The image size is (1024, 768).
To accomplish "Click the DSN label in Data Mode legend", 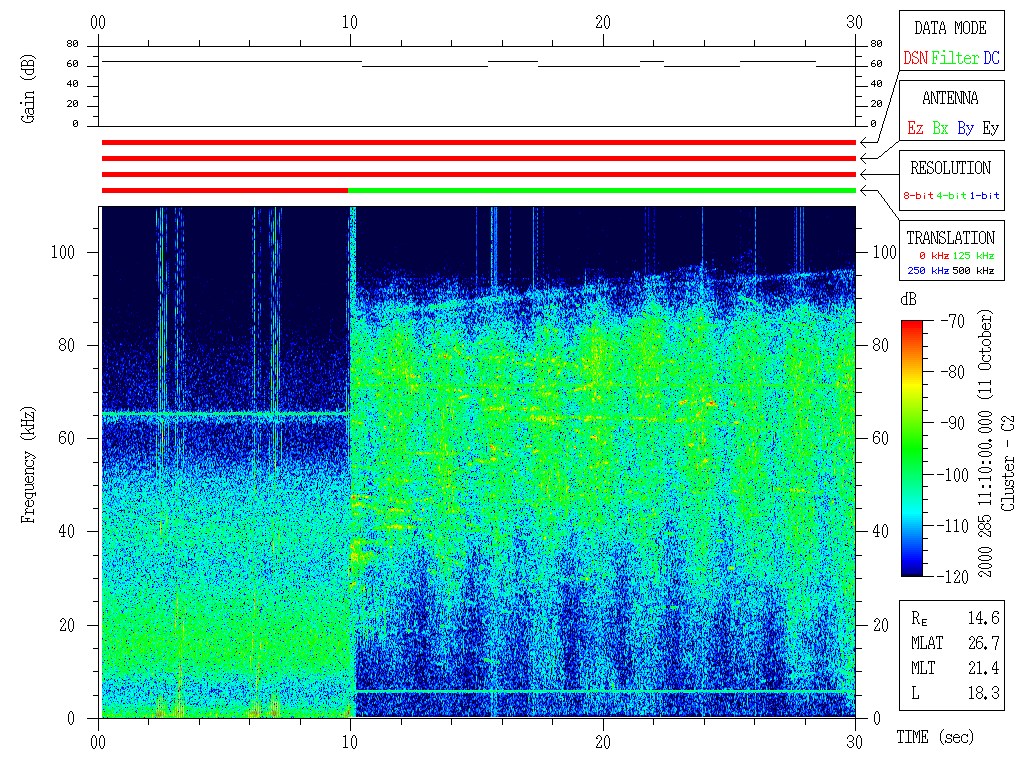I will 915,58.
